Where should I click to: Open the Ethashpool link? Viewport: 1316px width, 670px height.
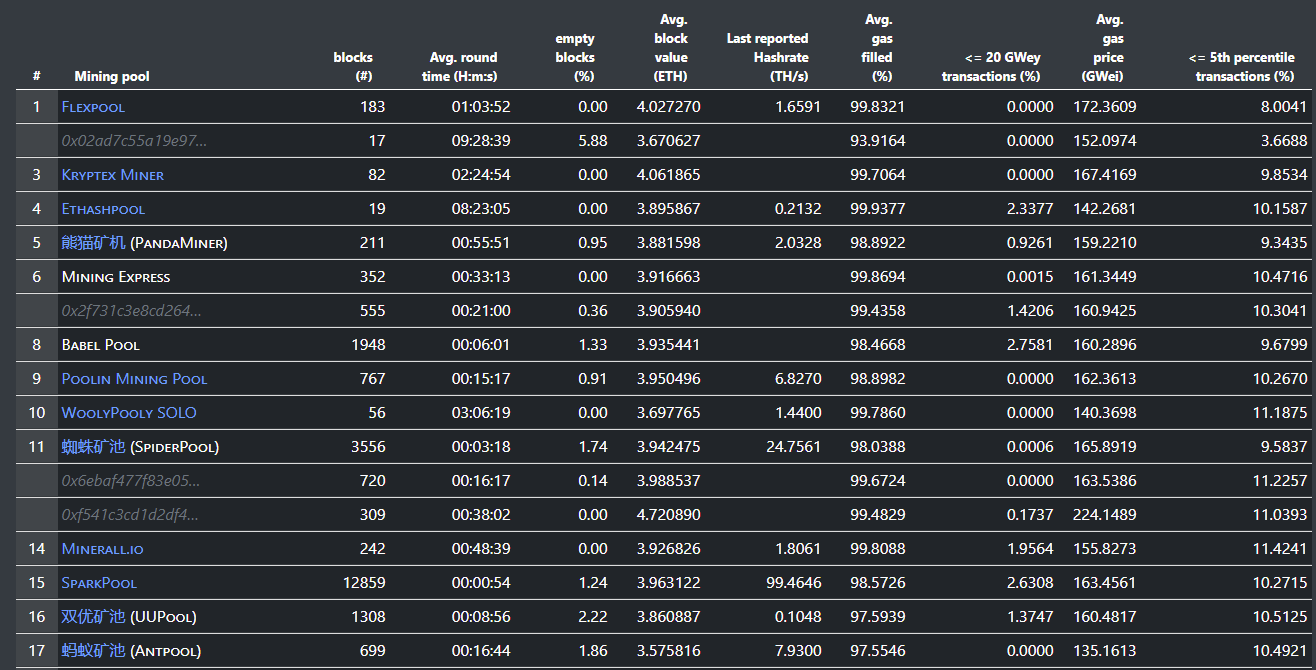tap(103, 209)
